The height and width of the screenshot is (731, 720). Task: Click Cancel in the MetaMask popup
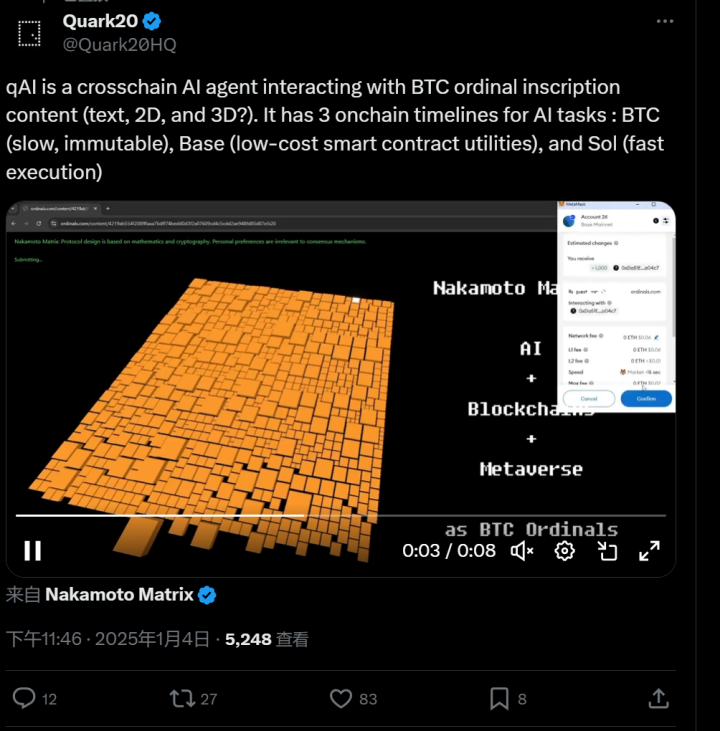coord(588,398)
